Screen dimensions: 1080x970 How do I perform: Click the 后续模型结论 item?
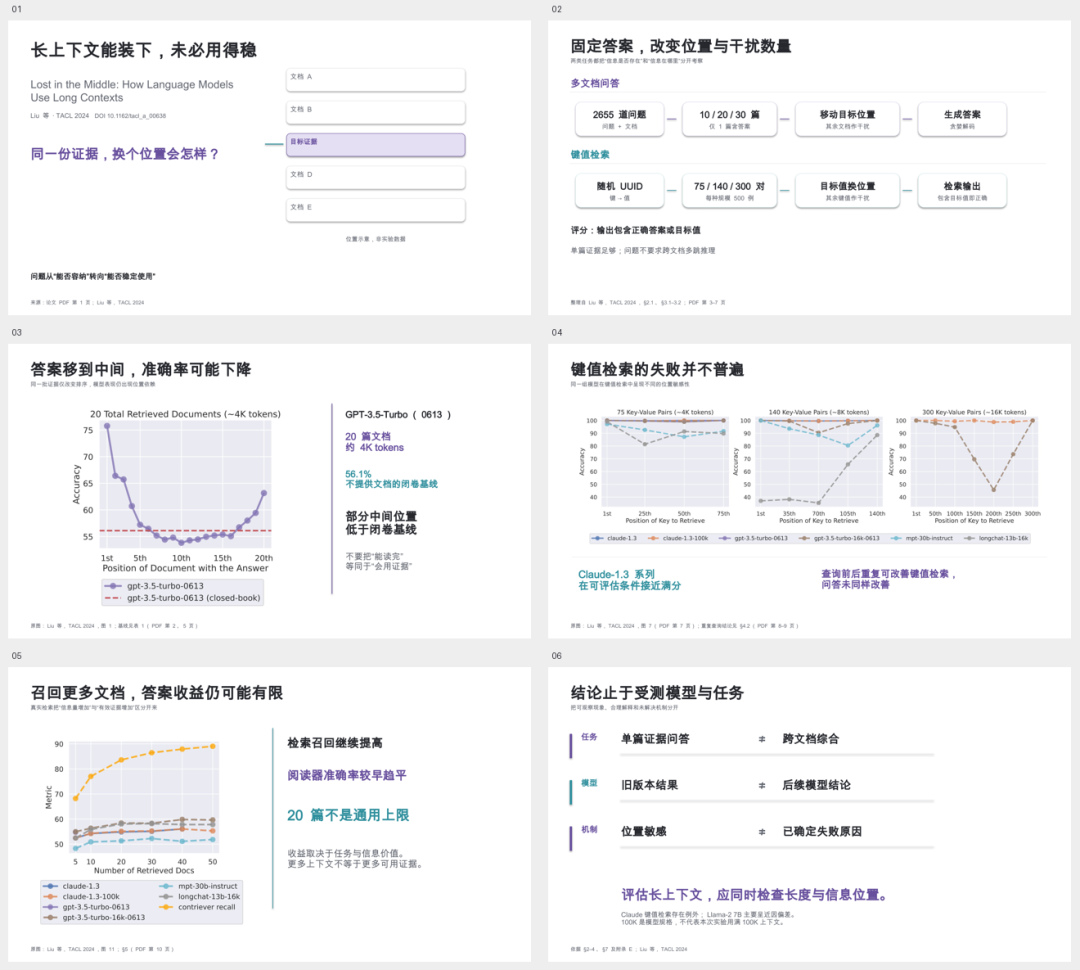(816, 785)
